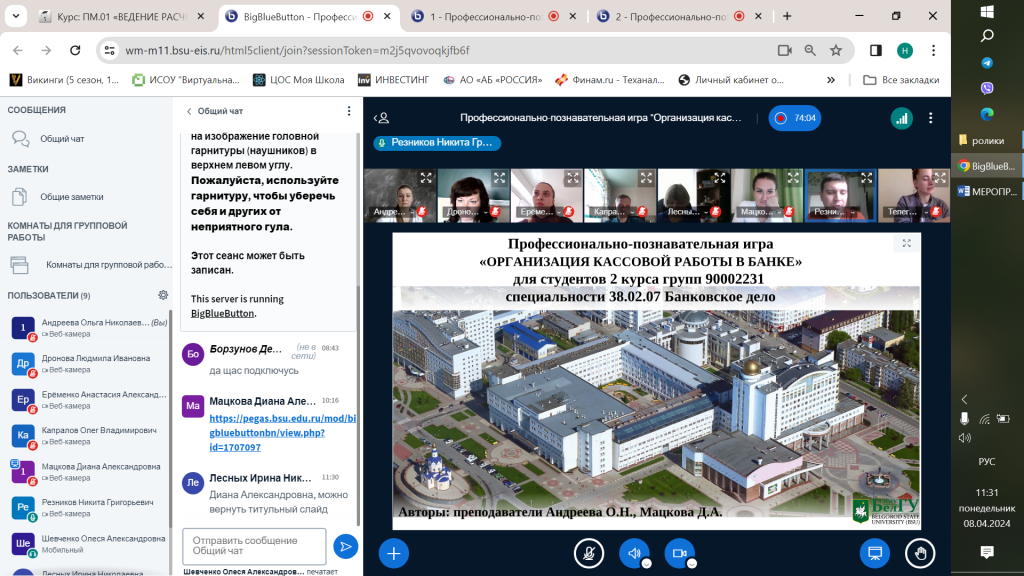
Task: Open Викинги bookmark
Action: click(63, 80)
